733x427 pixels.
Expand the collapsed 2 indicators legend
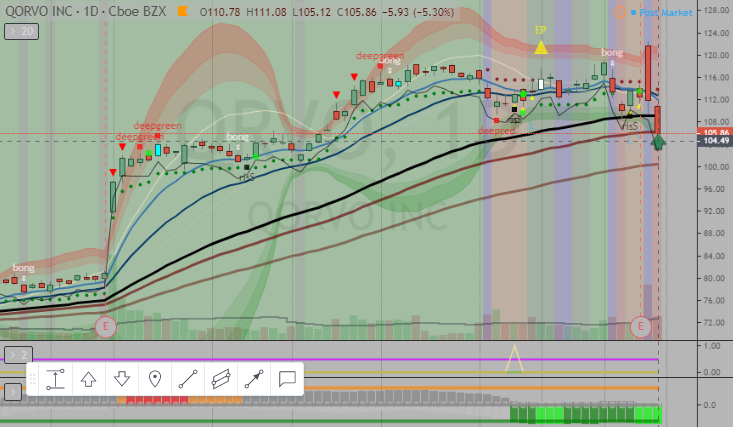16,355
